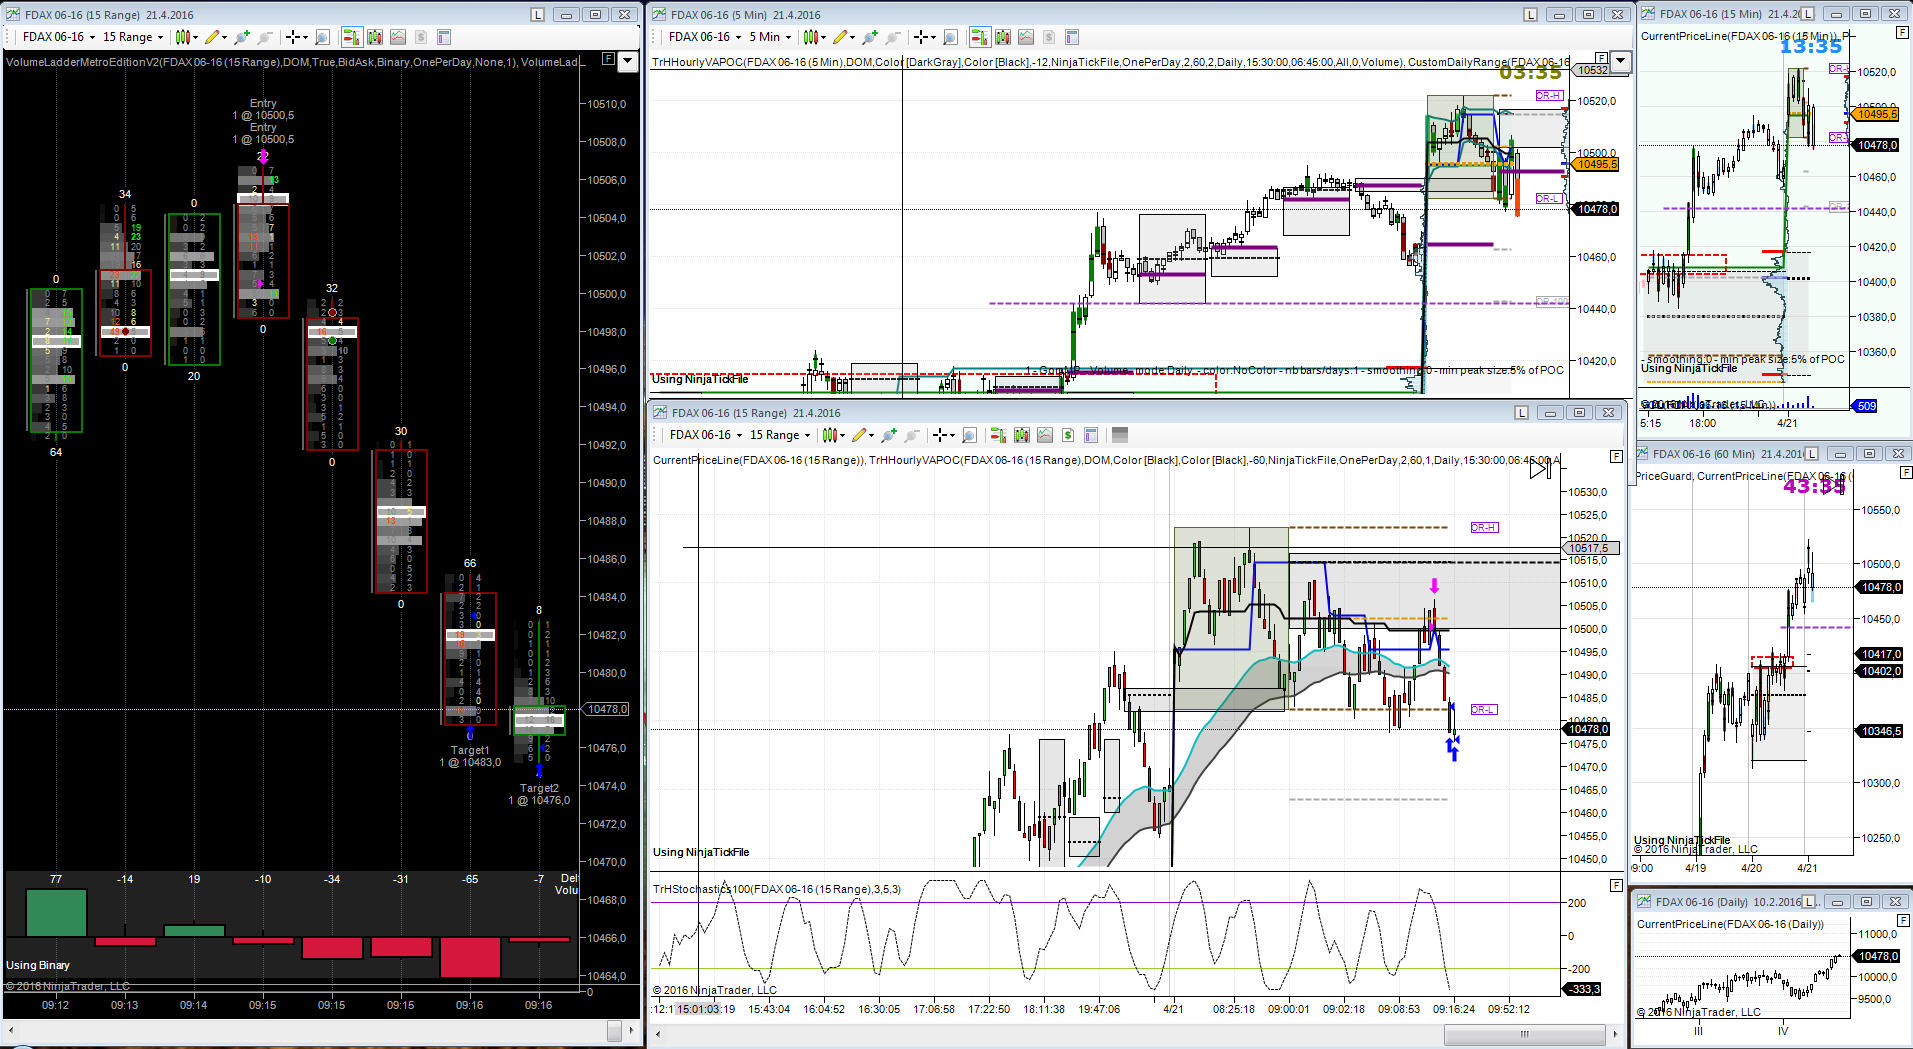Expand the black arrow dropdown in left chart corner

point(627,61)
